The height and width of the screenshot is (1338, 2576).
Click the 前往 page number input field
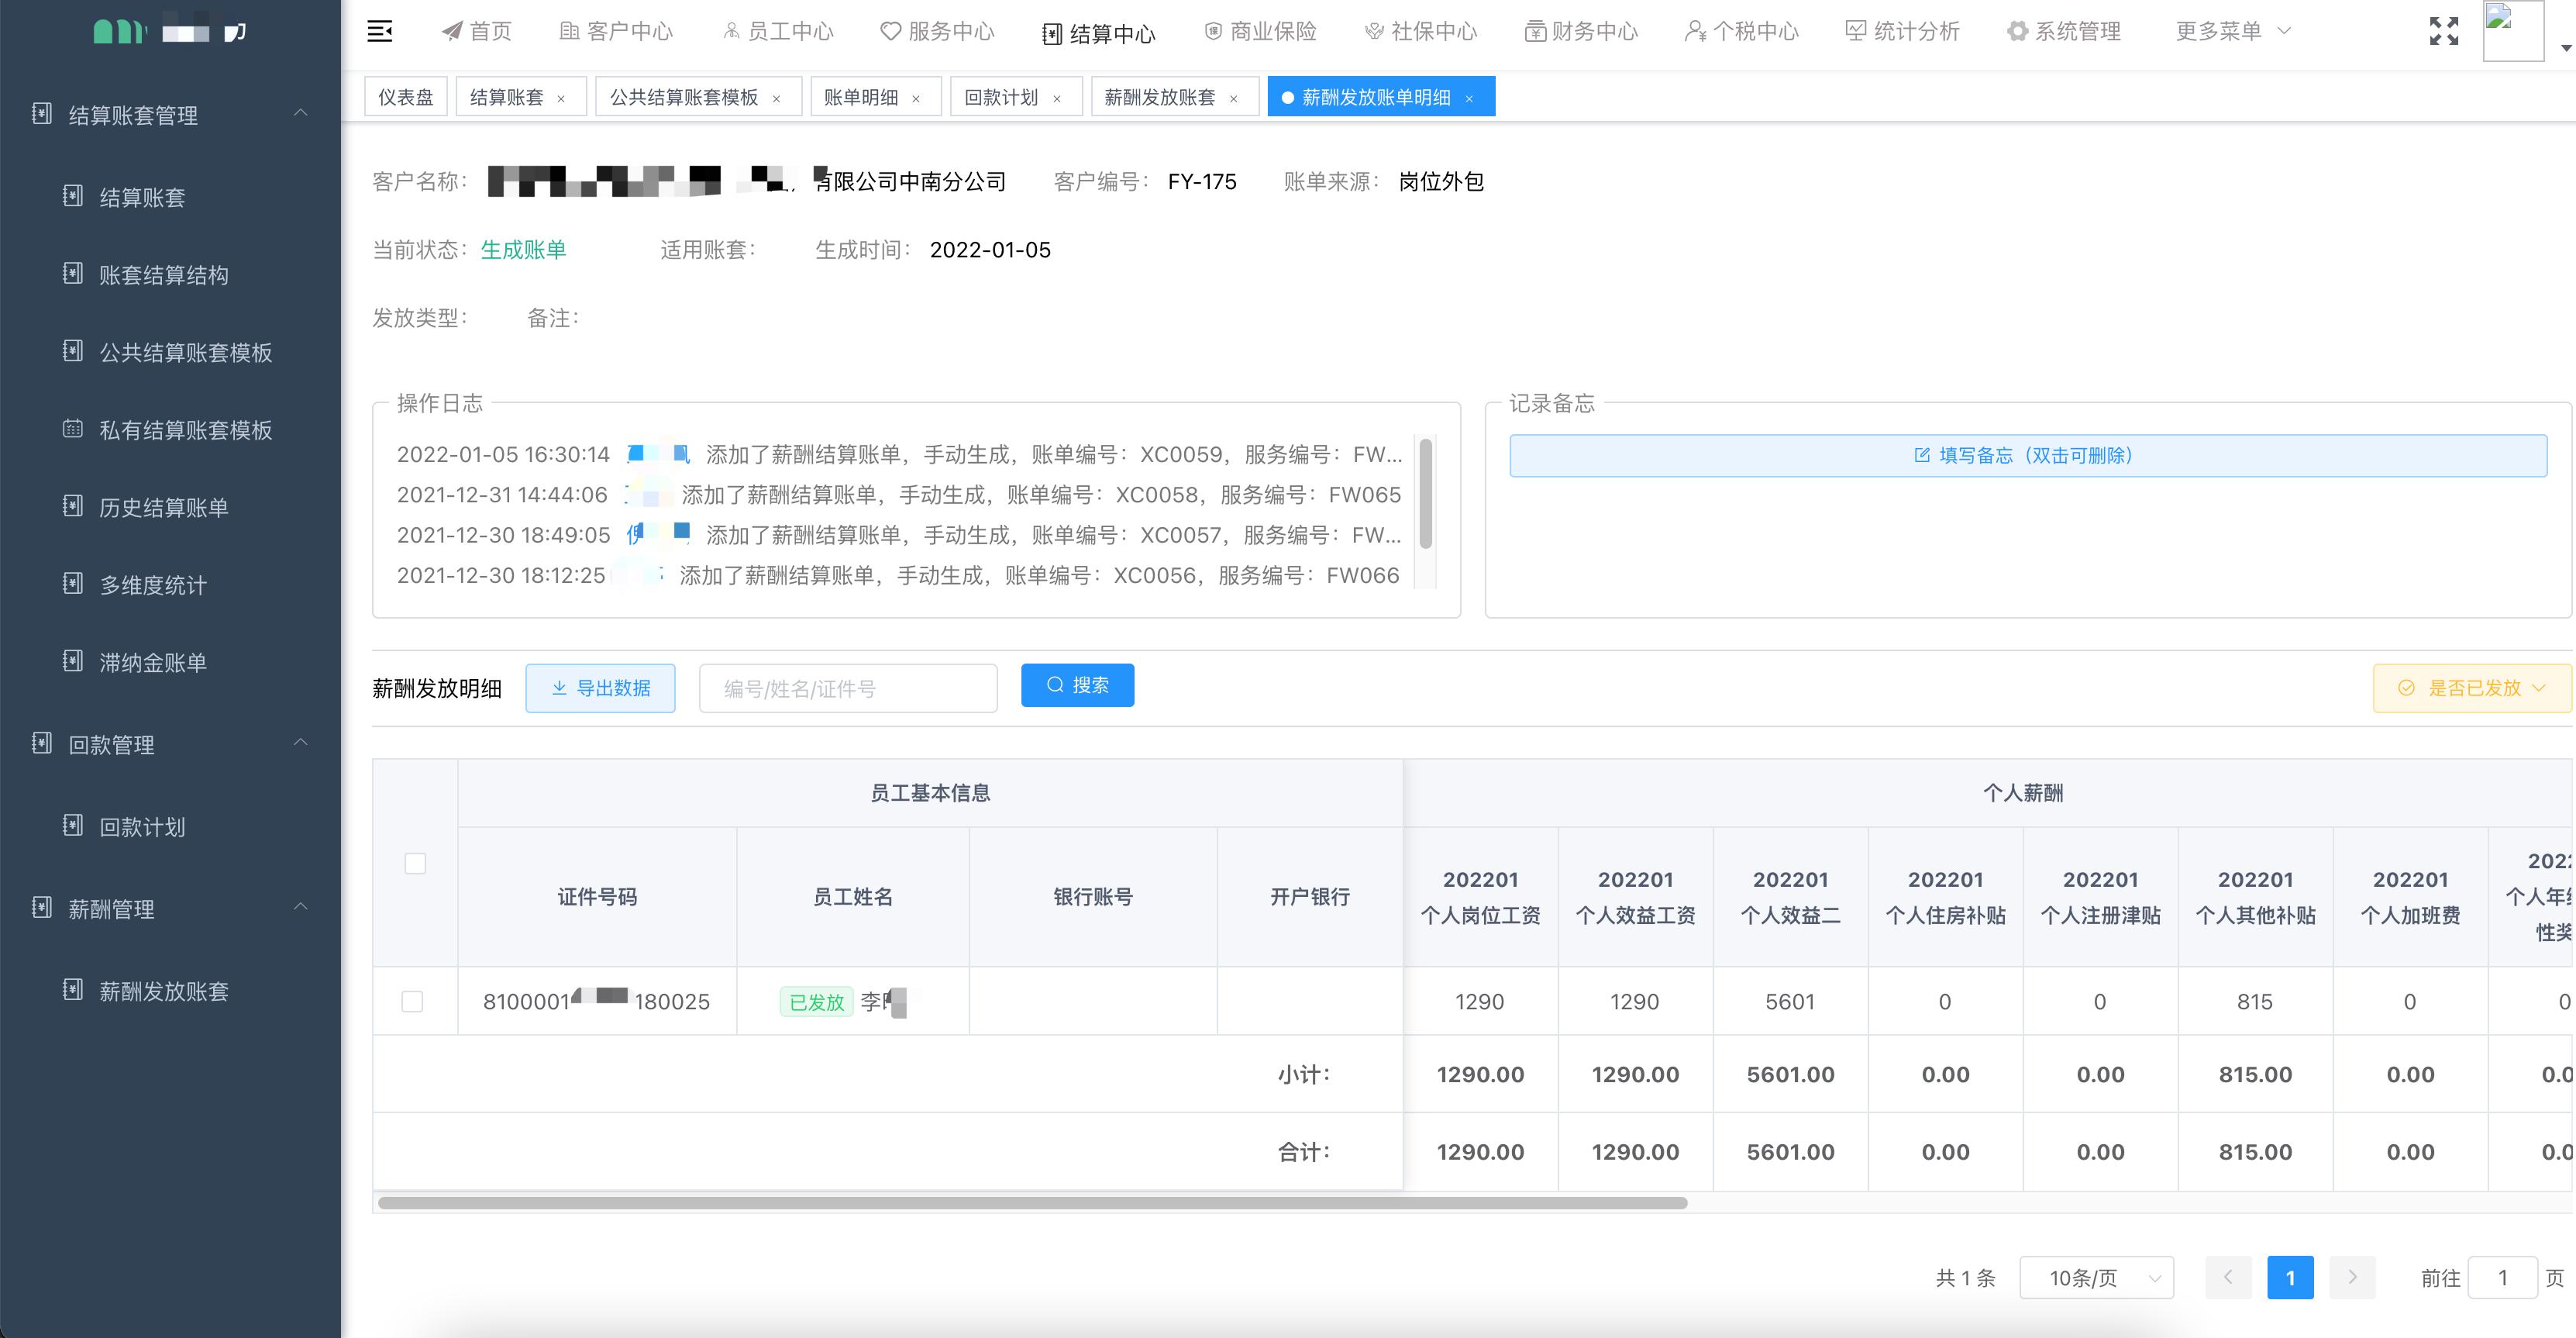(2503, 1277)
